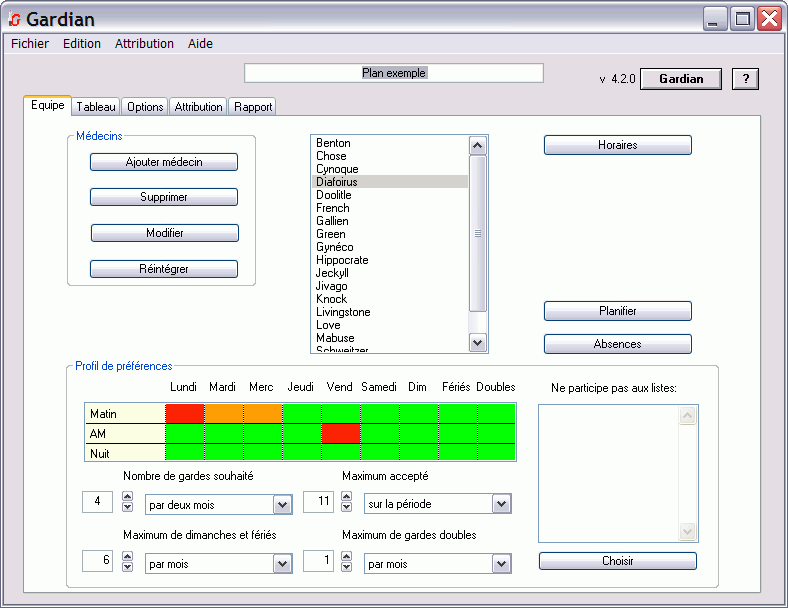The width and height of the screenshot is (788, 608).
Task: Switch to the Tableau tab
Action: point(96,107)
